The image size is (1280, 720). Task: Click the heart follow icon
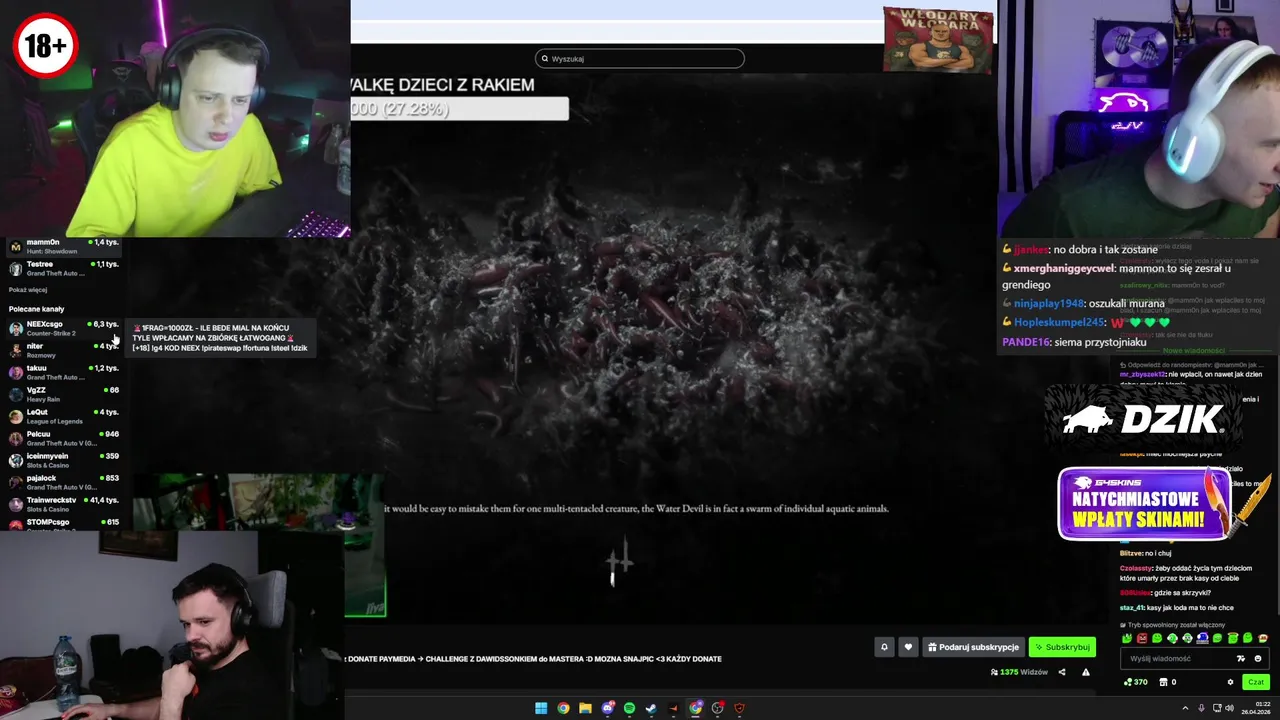(x=908, y=647)
